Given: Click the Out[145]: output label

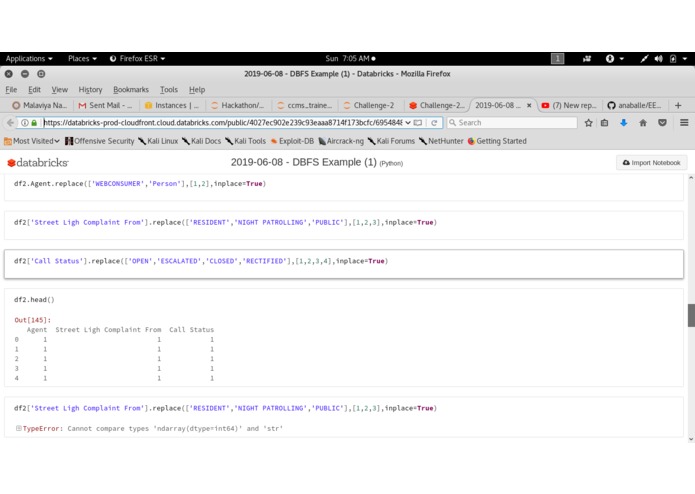Looking at the screenshot, I should tap(32, 320).
